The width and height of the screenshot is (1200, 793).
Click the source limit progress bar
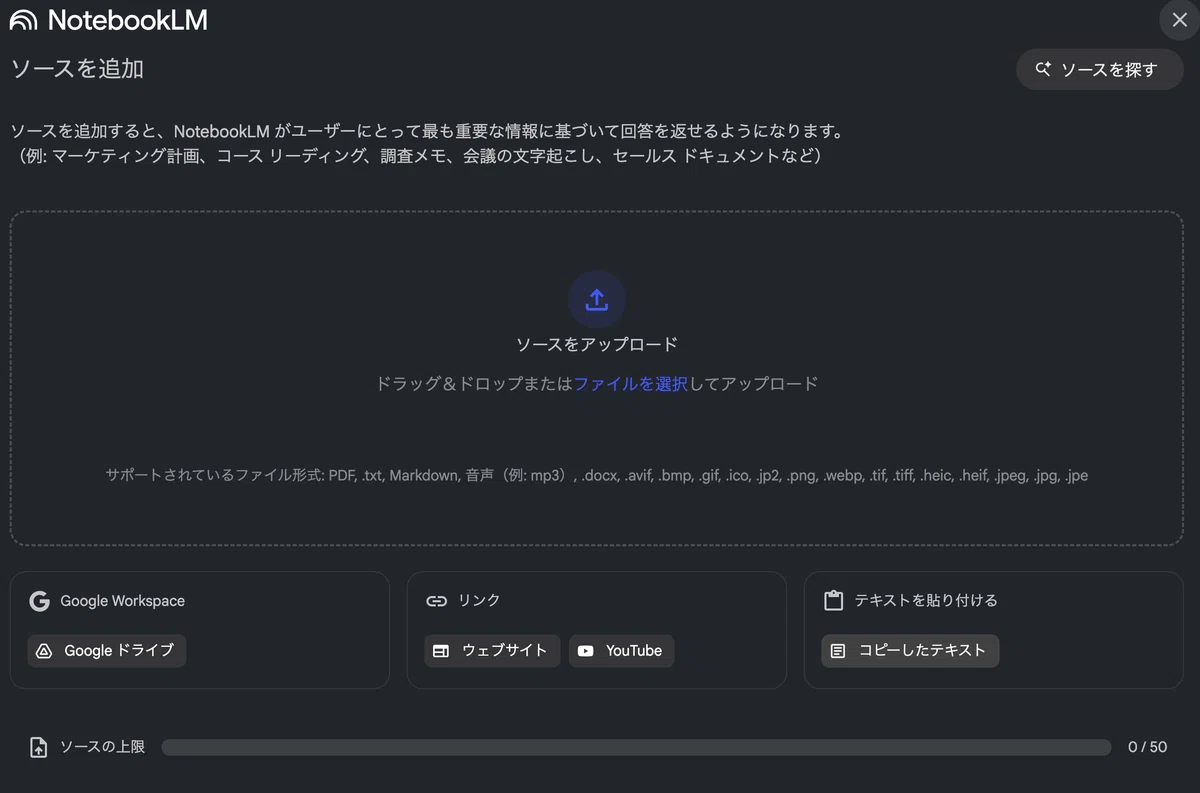(x=636, y=747)
